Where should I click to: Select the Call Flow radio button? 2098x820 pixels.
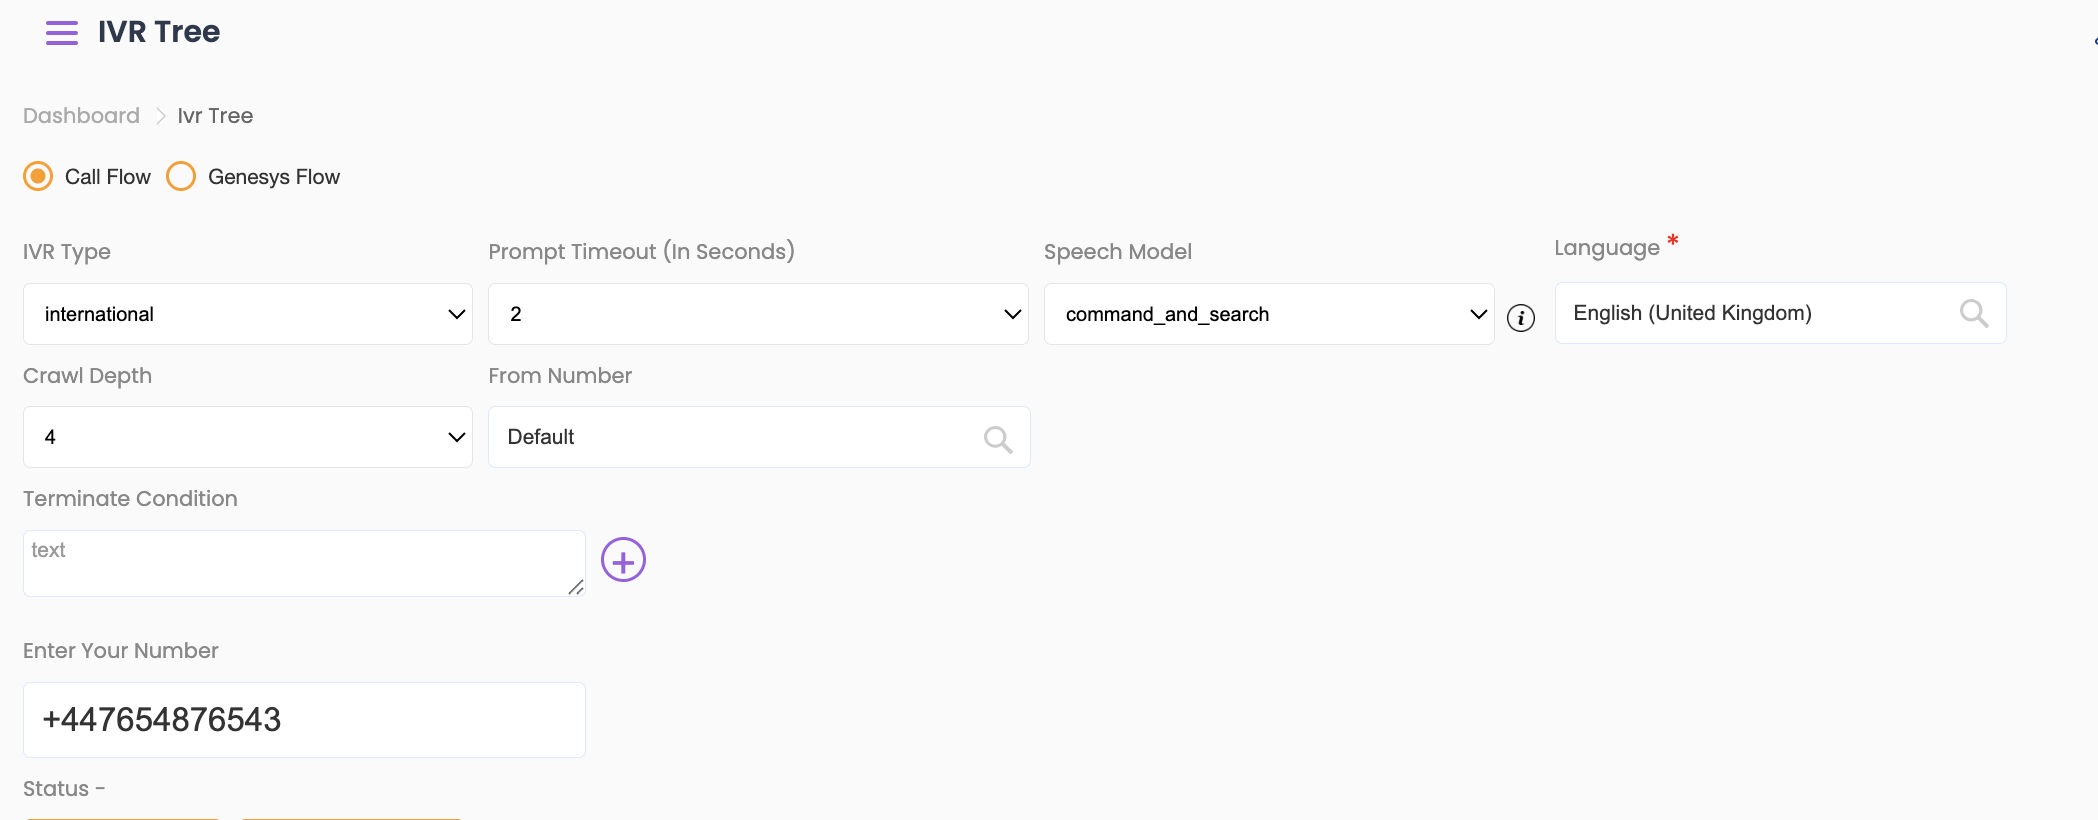(38, 177)
